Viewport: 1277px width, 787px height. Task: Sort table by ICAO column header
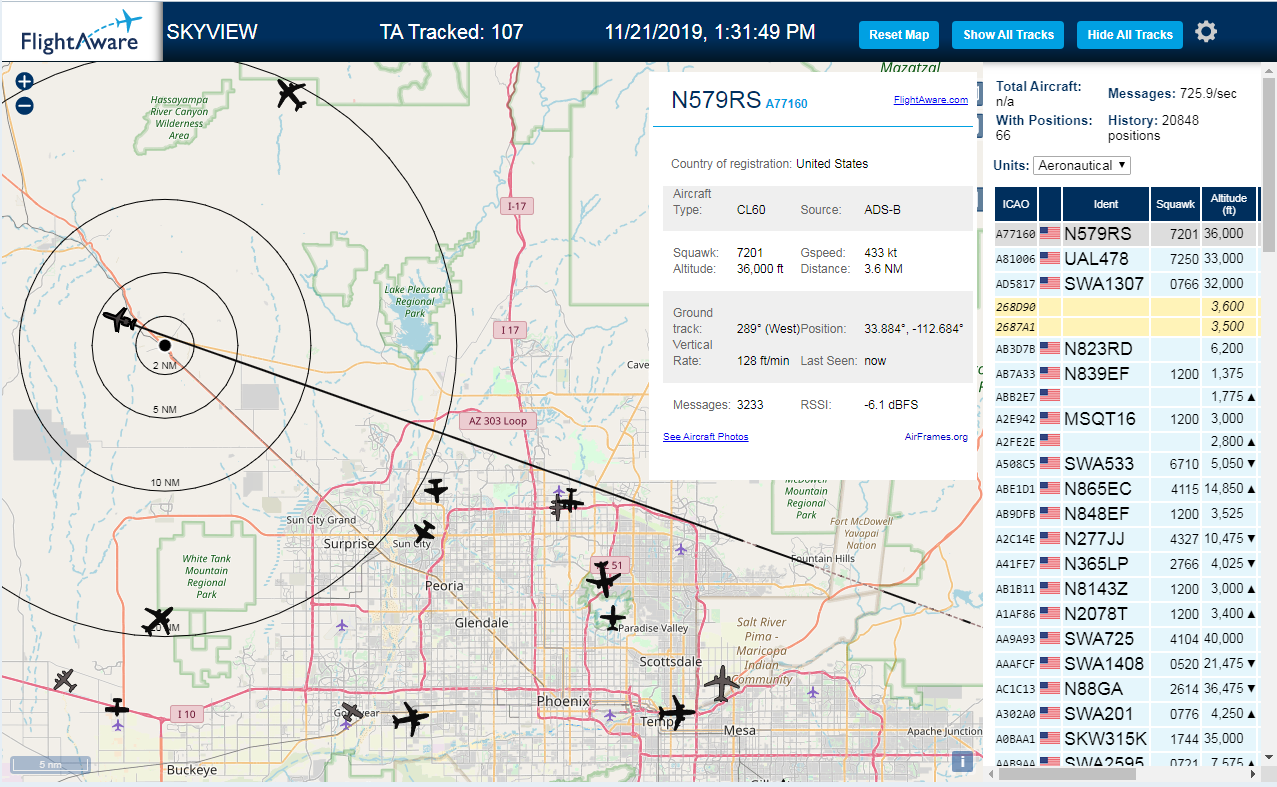click(1015, 204)
